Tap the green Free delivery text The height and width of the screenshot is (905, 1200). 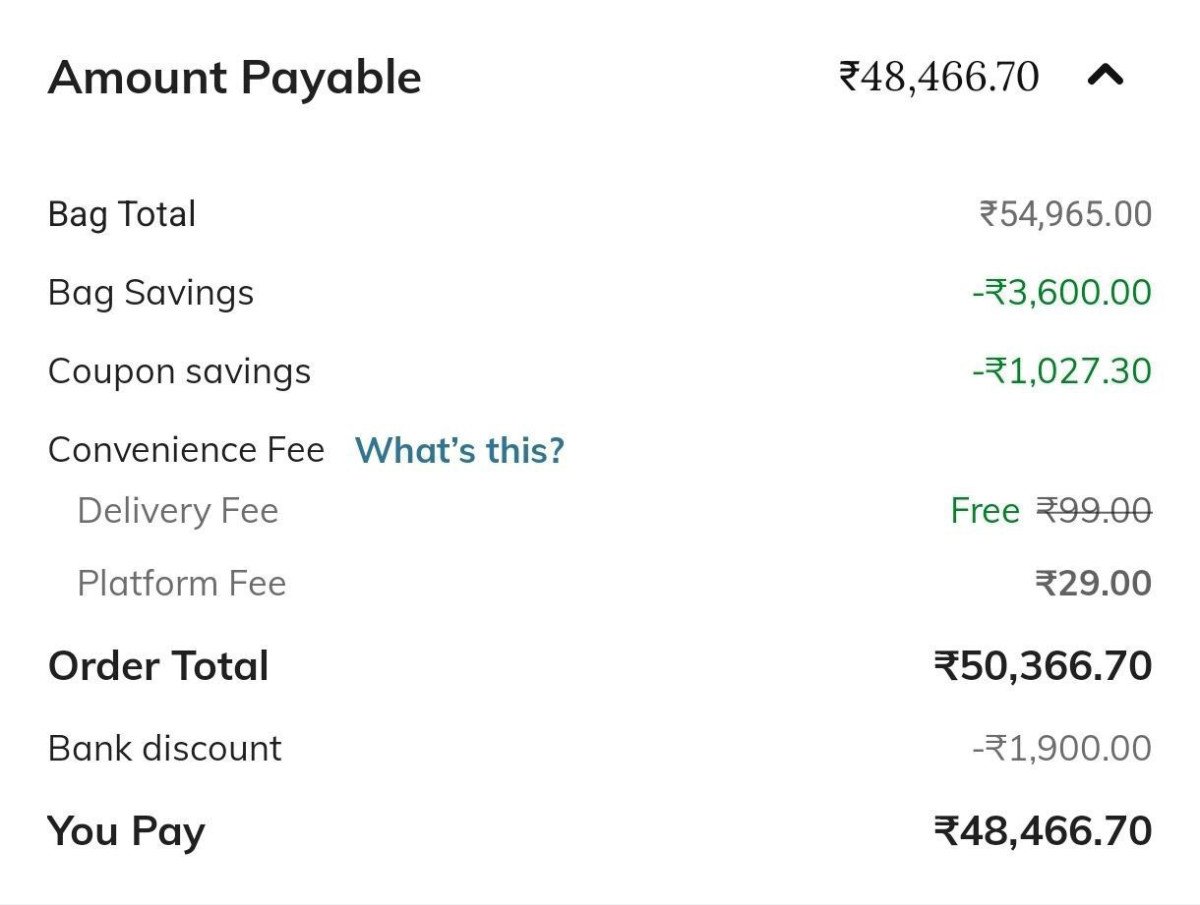[x=984, y=511]
